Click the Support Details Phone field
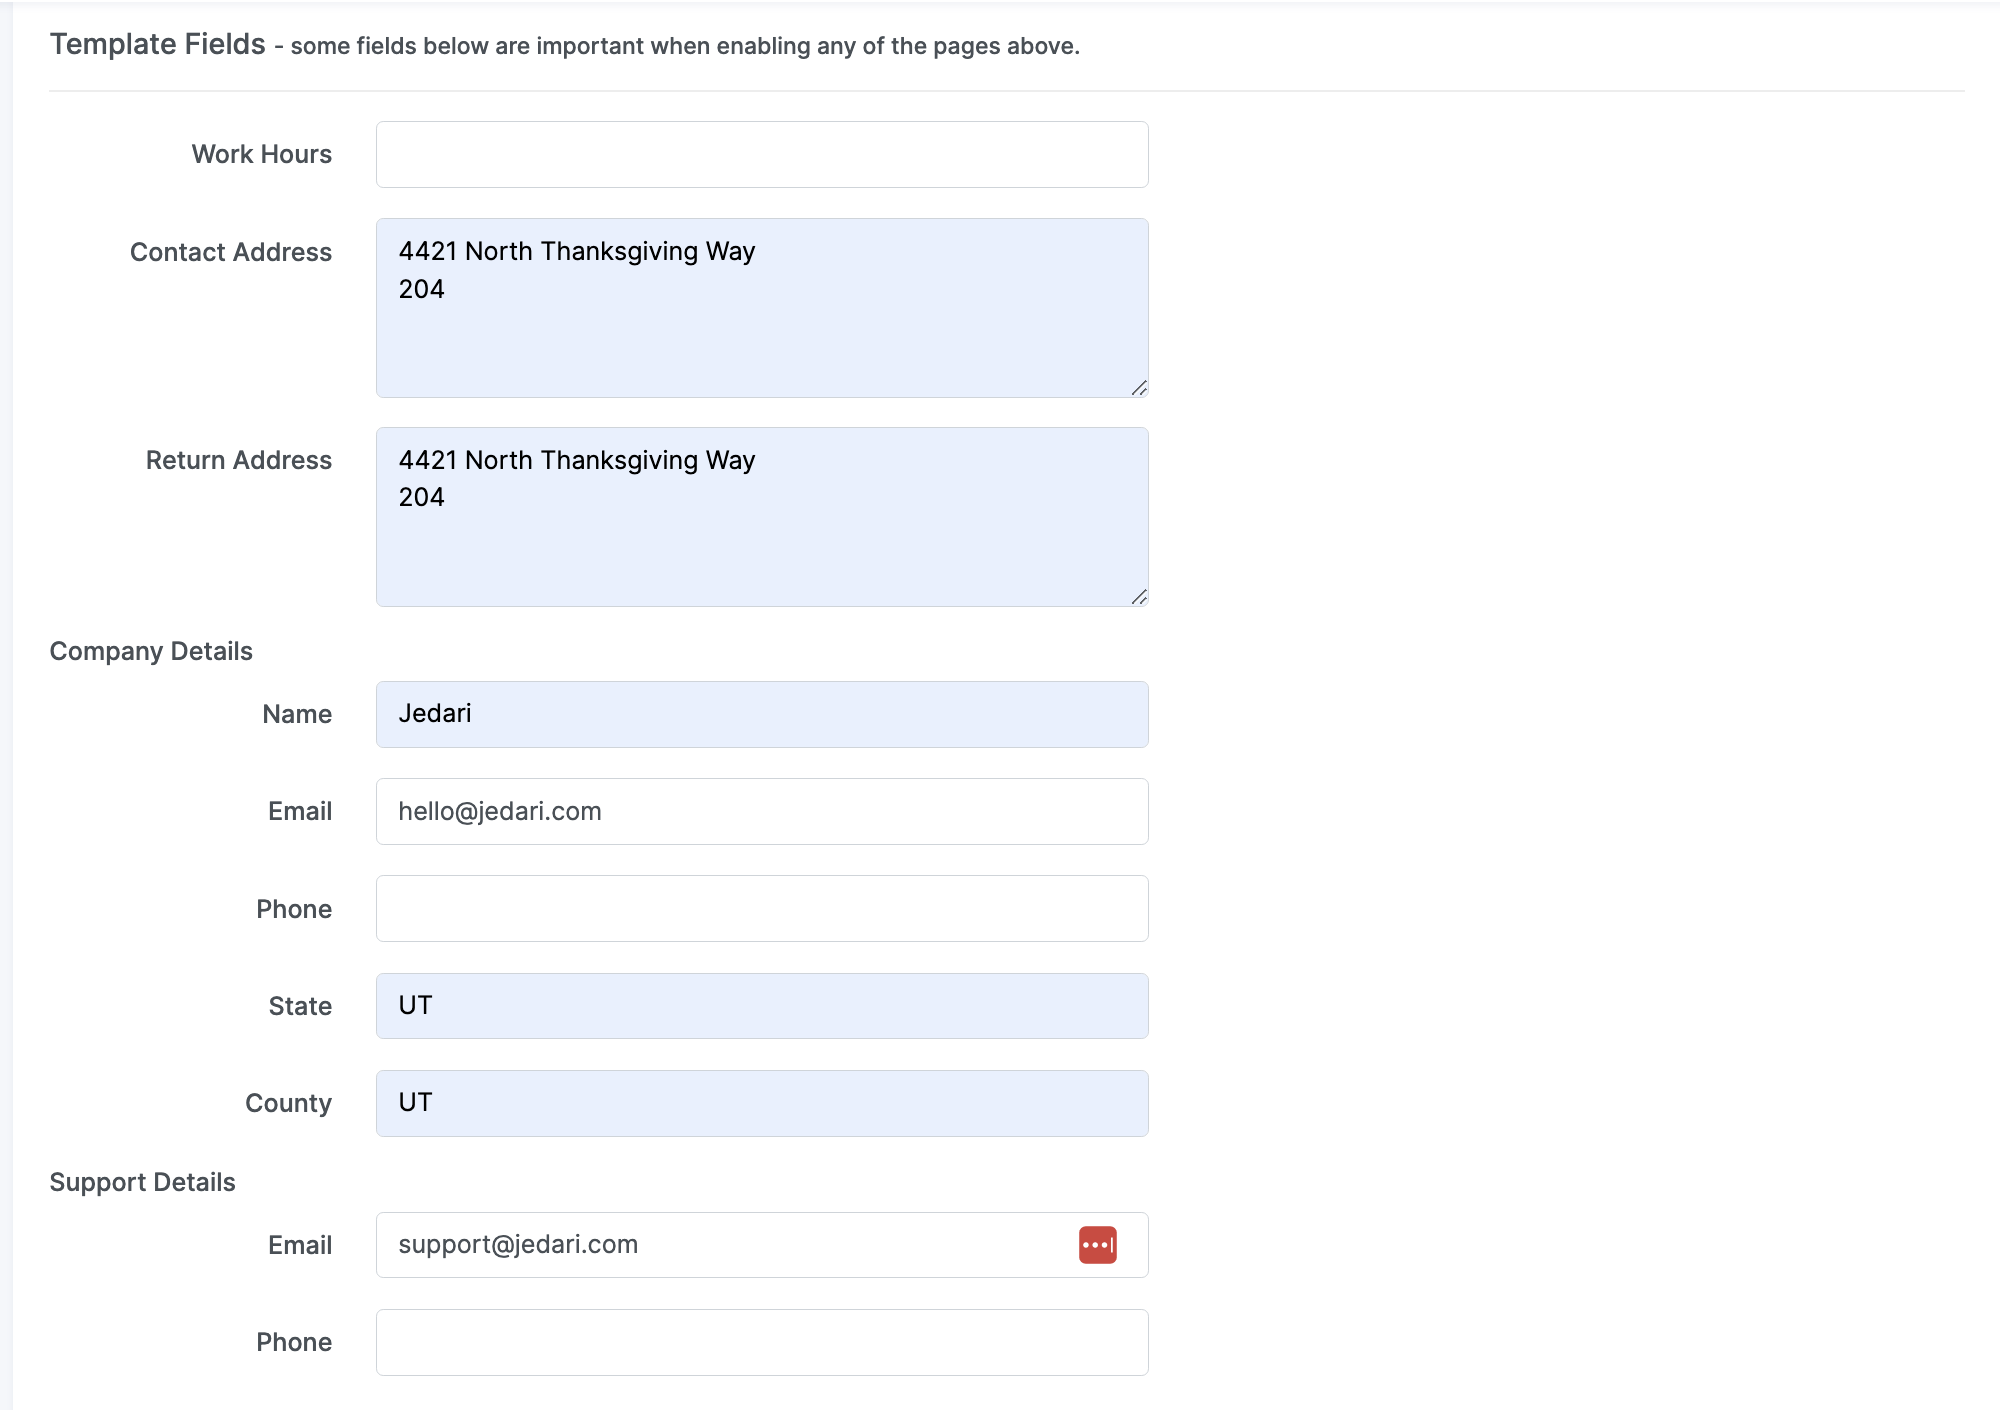The height and width of the screenshot is (1410, 2000). click(x=762, y=1342)
